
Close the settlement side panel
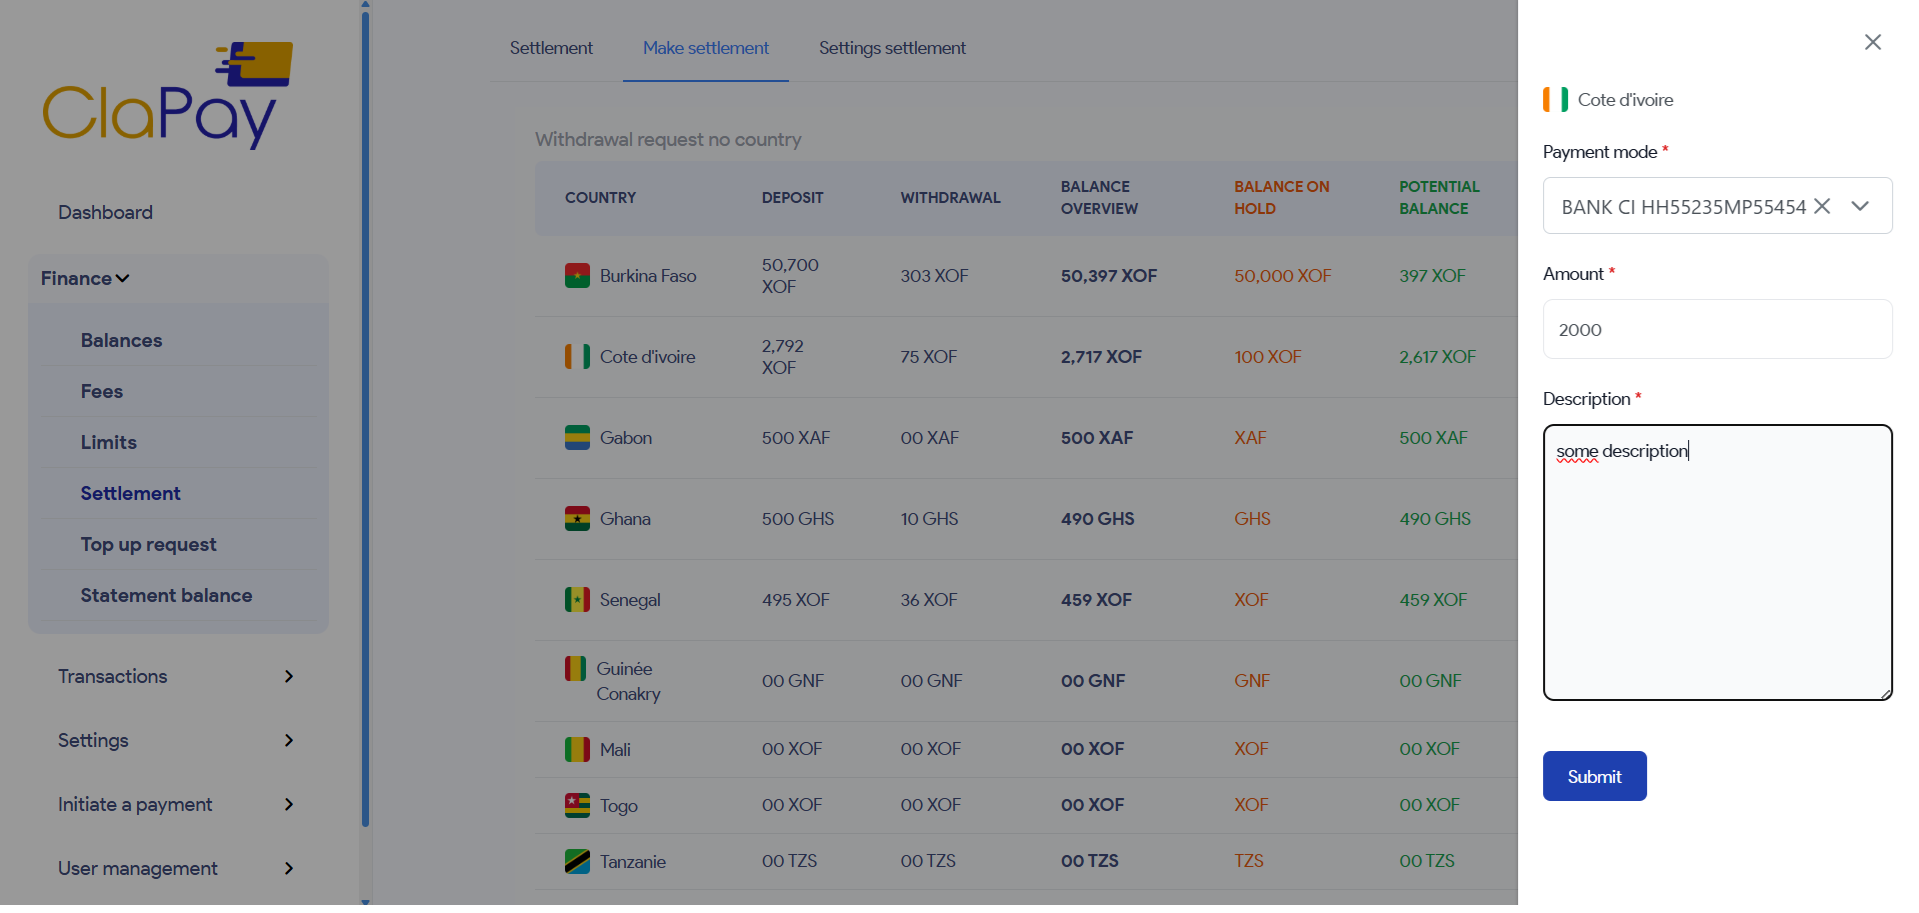tap(1872, 42)
